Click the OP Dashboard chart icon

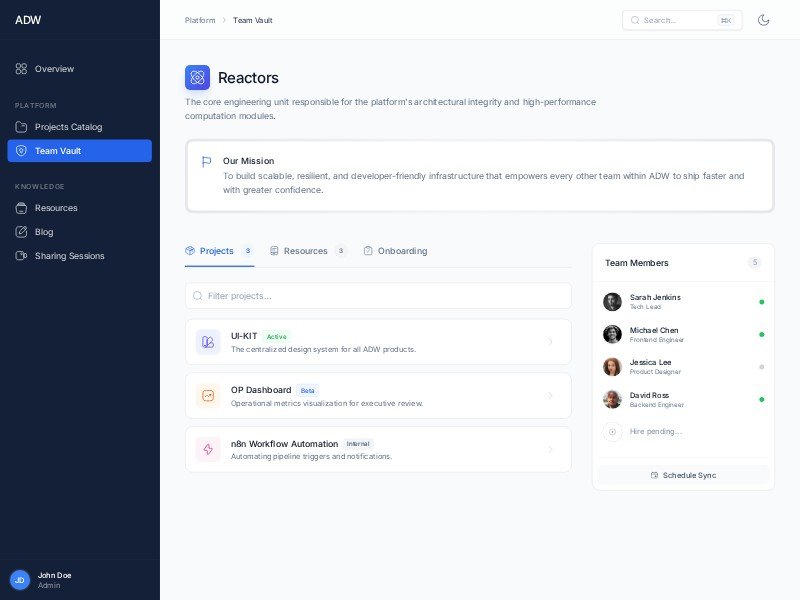pos(208,396)
